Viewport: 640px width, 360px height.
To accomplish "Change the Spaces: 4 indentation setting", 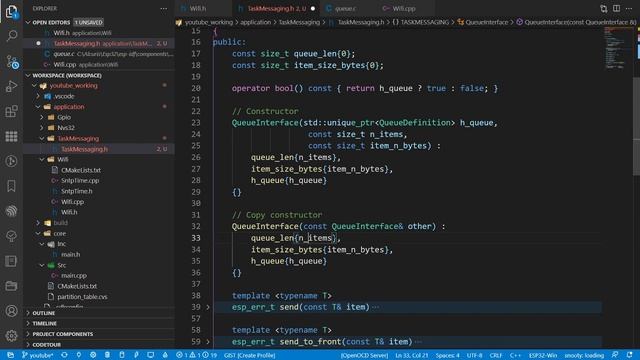I will [447, 355].
